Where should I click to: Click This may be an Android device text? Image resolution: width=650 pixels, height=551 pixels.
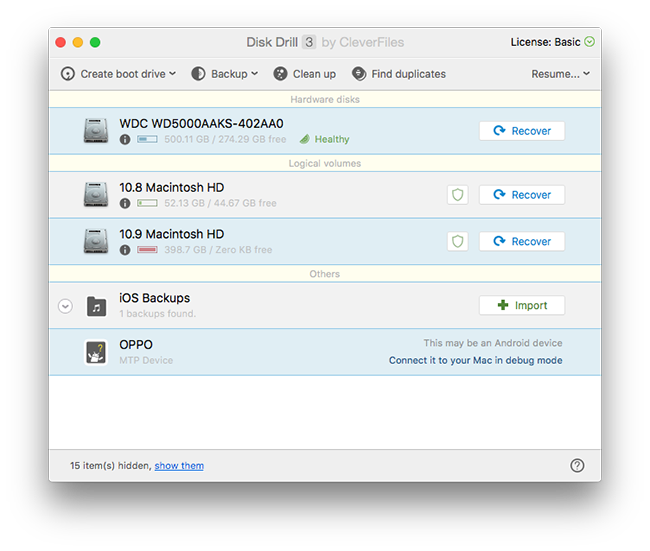pyautogui.click(x=493, y=343)
